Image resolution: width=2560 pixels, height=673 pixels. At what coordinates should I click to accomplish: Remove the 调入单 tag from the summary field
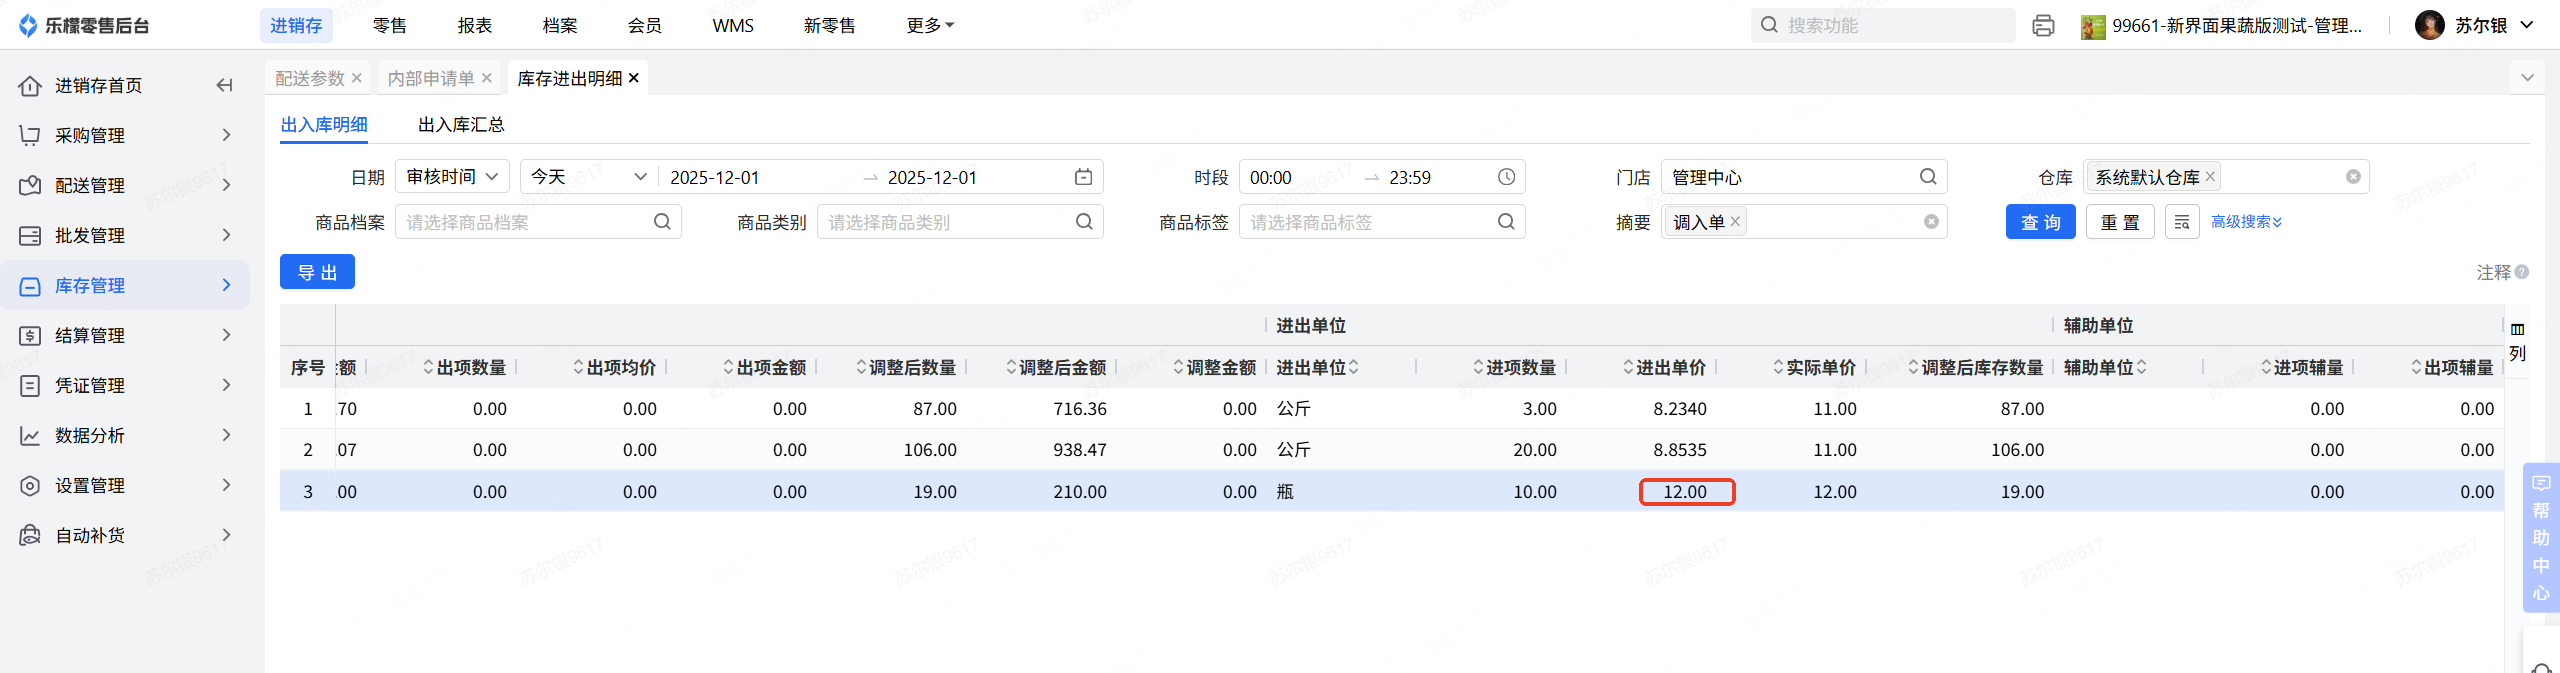tap(1735, 222)
